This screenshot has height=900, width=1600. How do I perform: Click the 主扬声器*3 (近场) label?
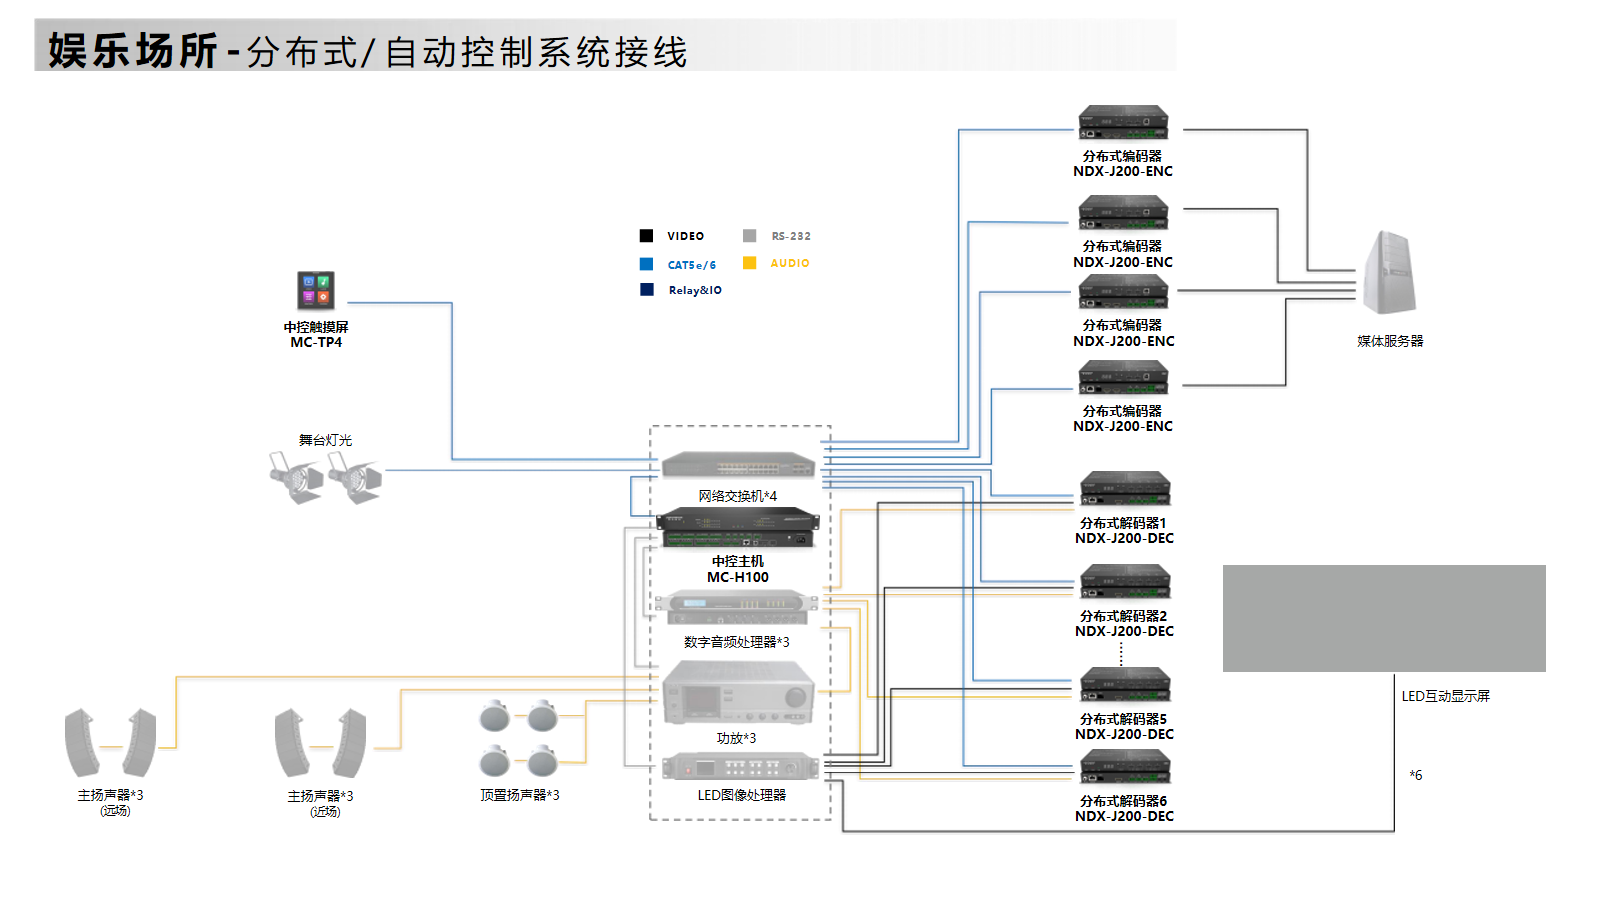click(x=321, y=803)
